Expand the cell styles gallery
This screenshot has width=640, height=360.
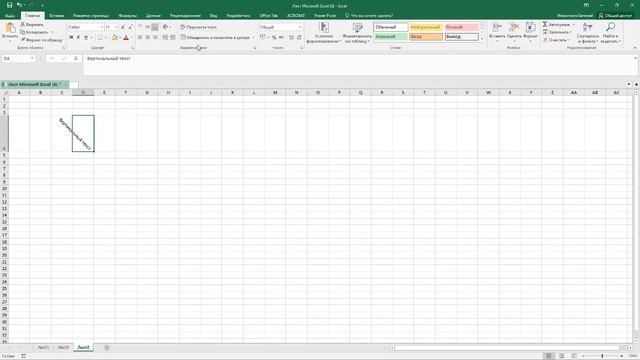click(x=482, y=39)
